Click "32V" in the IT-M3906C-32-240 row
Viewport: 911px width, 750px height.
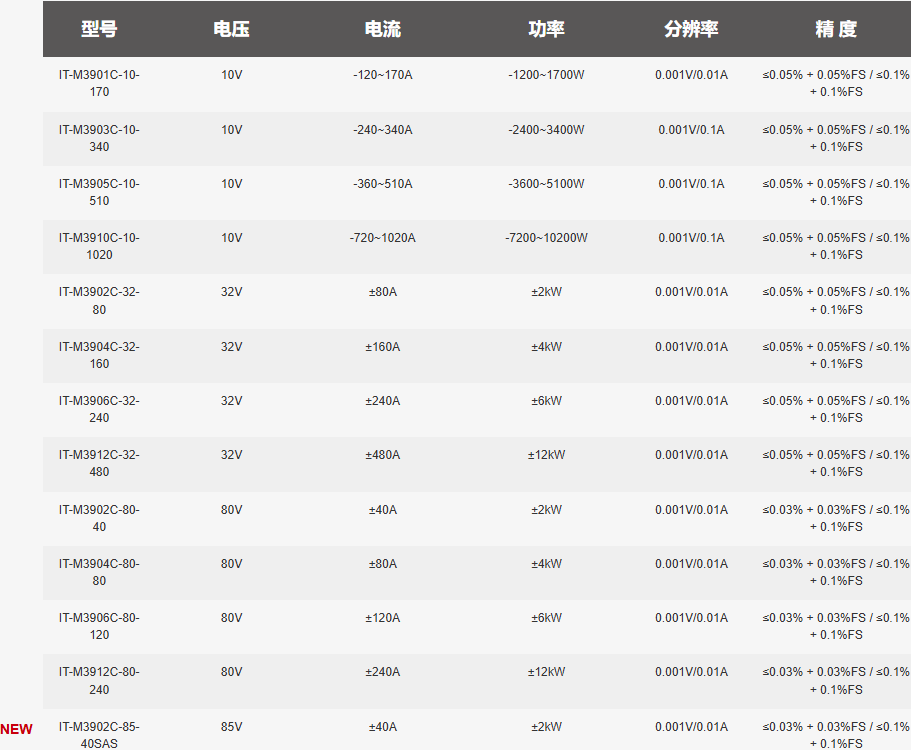(231, 401)
